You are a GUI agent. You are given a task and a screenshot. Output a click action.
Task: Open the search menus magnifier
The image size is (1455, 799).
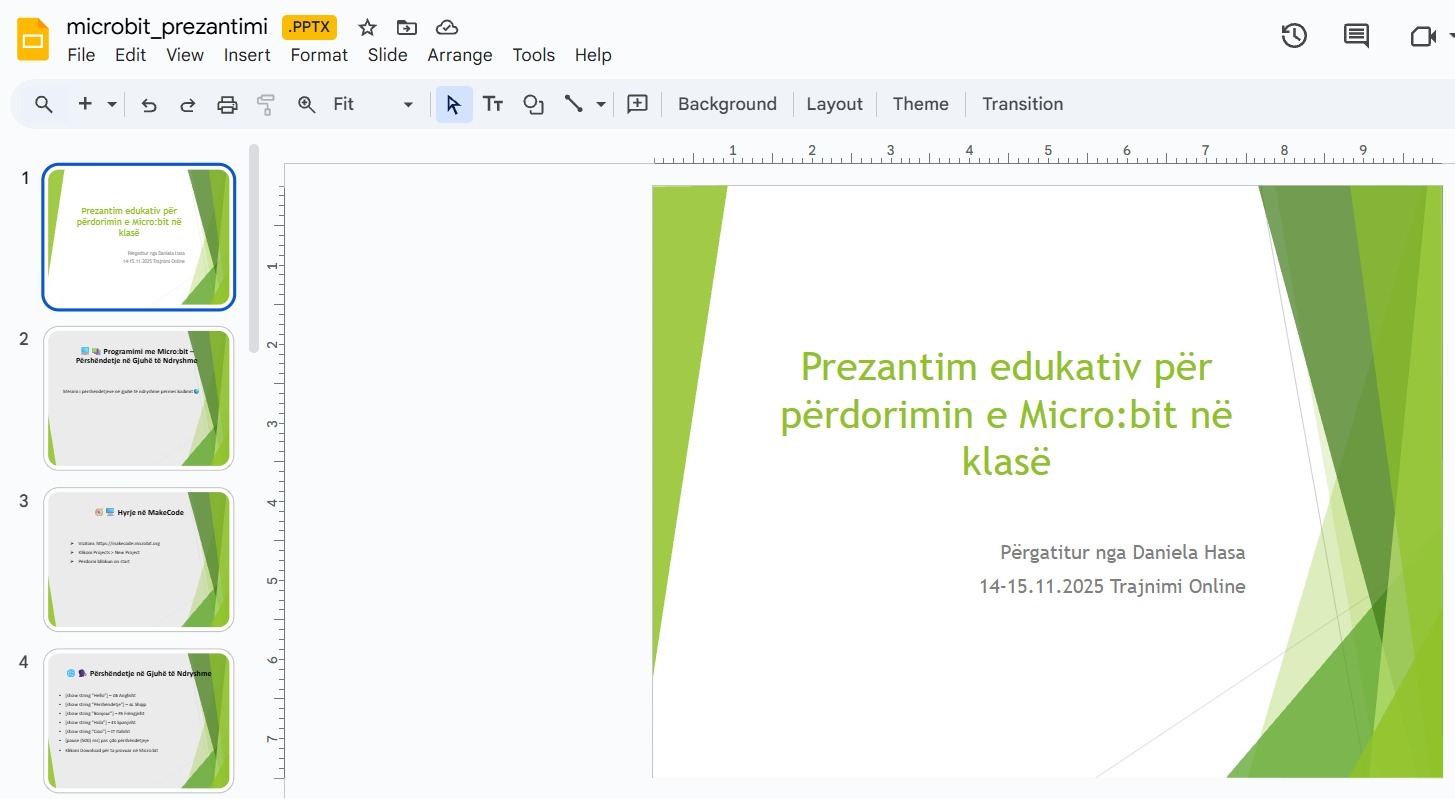tap(43, 104)
